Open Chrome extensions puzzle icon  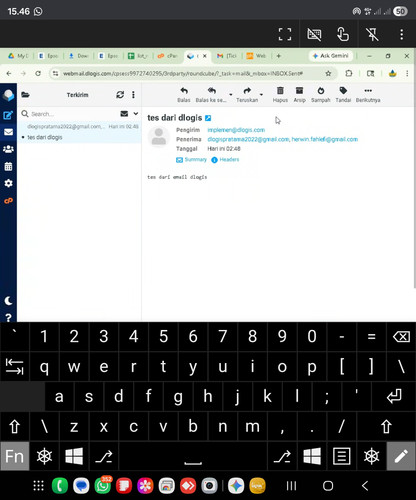point(349,73)
